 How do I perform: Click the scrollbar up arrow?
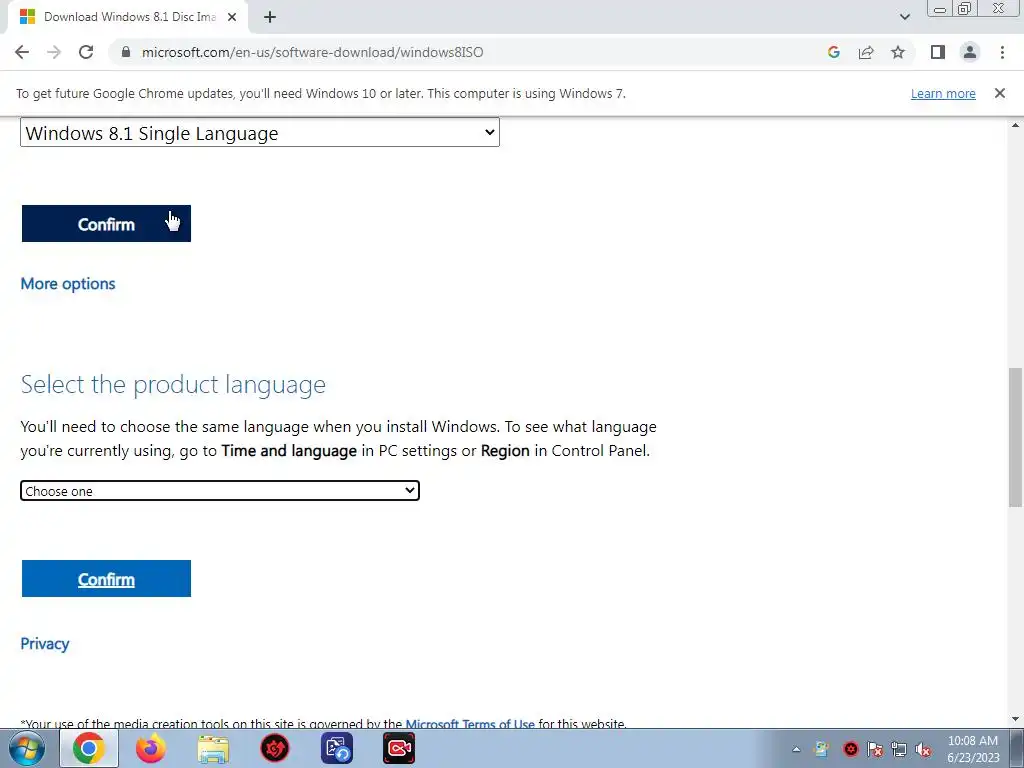[1016, 125]
